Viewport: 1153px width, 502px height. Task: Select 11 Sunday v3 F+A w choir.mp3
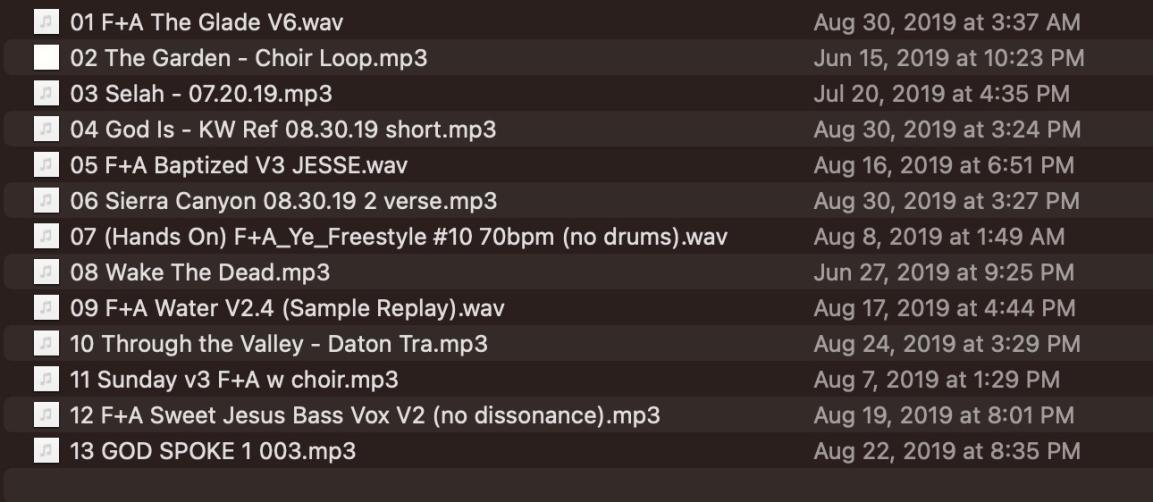coord(234,380)
